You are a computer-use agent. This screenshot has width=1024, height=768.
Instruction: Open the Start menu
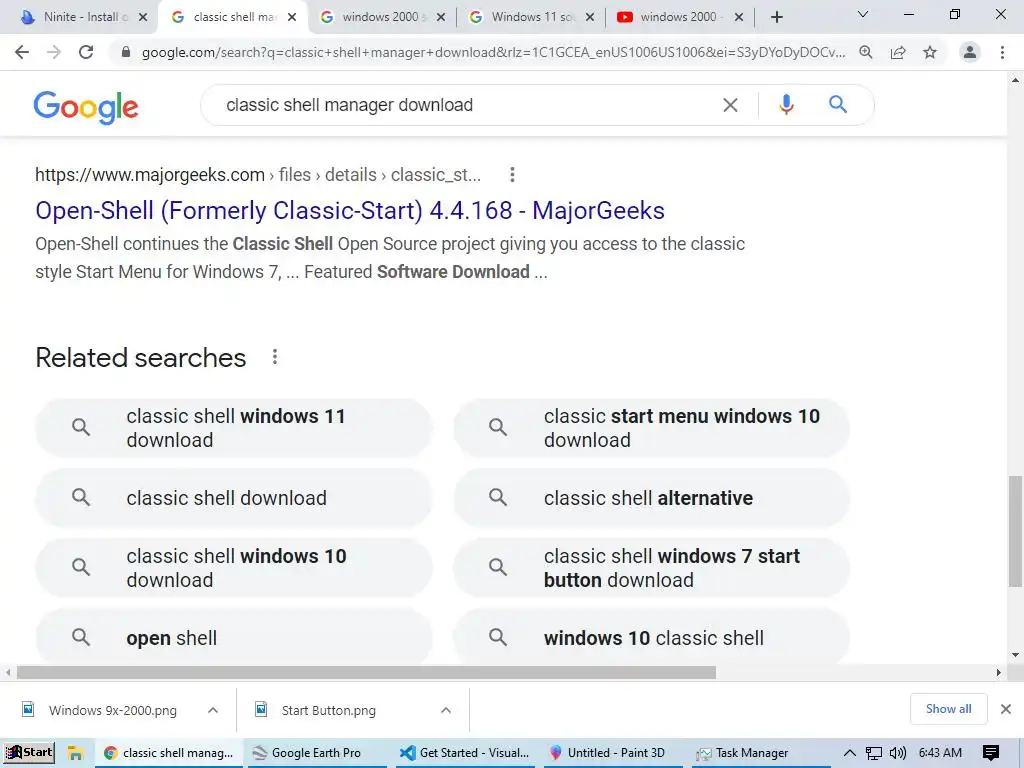pyautogui.click(x=29, y=752)
